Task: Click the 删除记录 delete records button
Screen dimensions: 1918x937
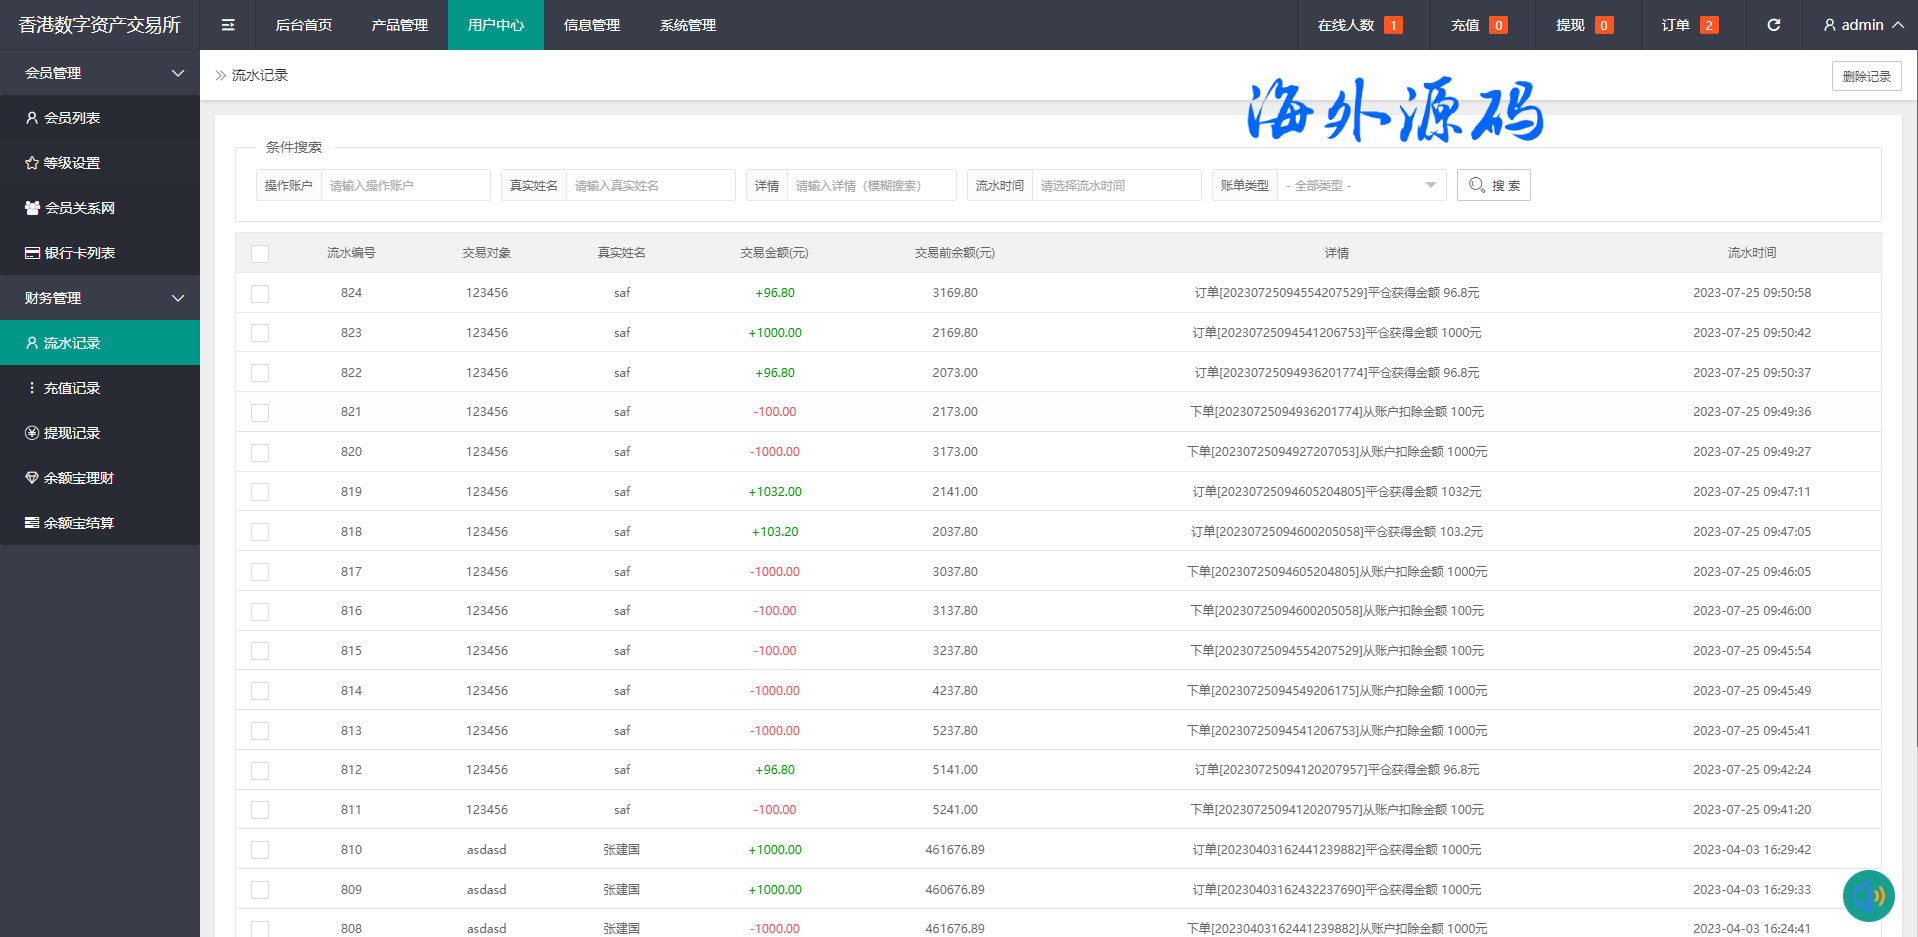Action: tap(1866, 76)
